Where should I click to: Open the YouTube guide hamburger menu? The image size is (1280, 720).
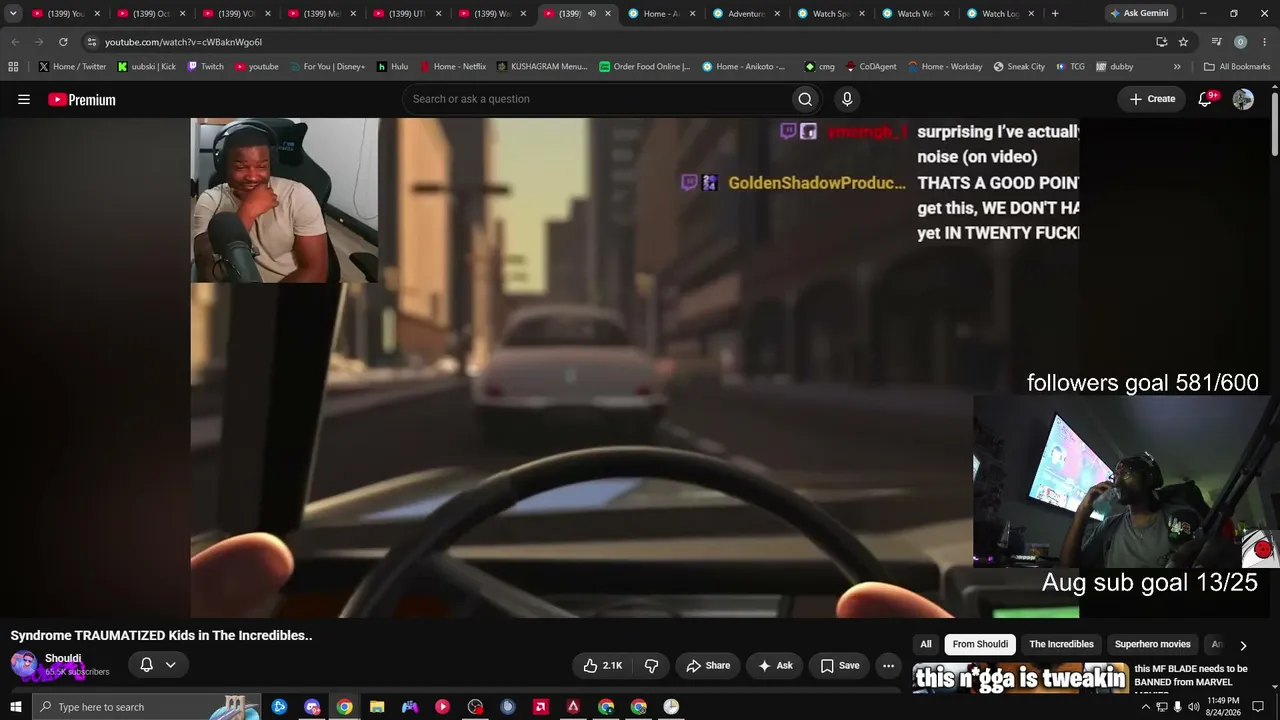[x=24, y=99]
